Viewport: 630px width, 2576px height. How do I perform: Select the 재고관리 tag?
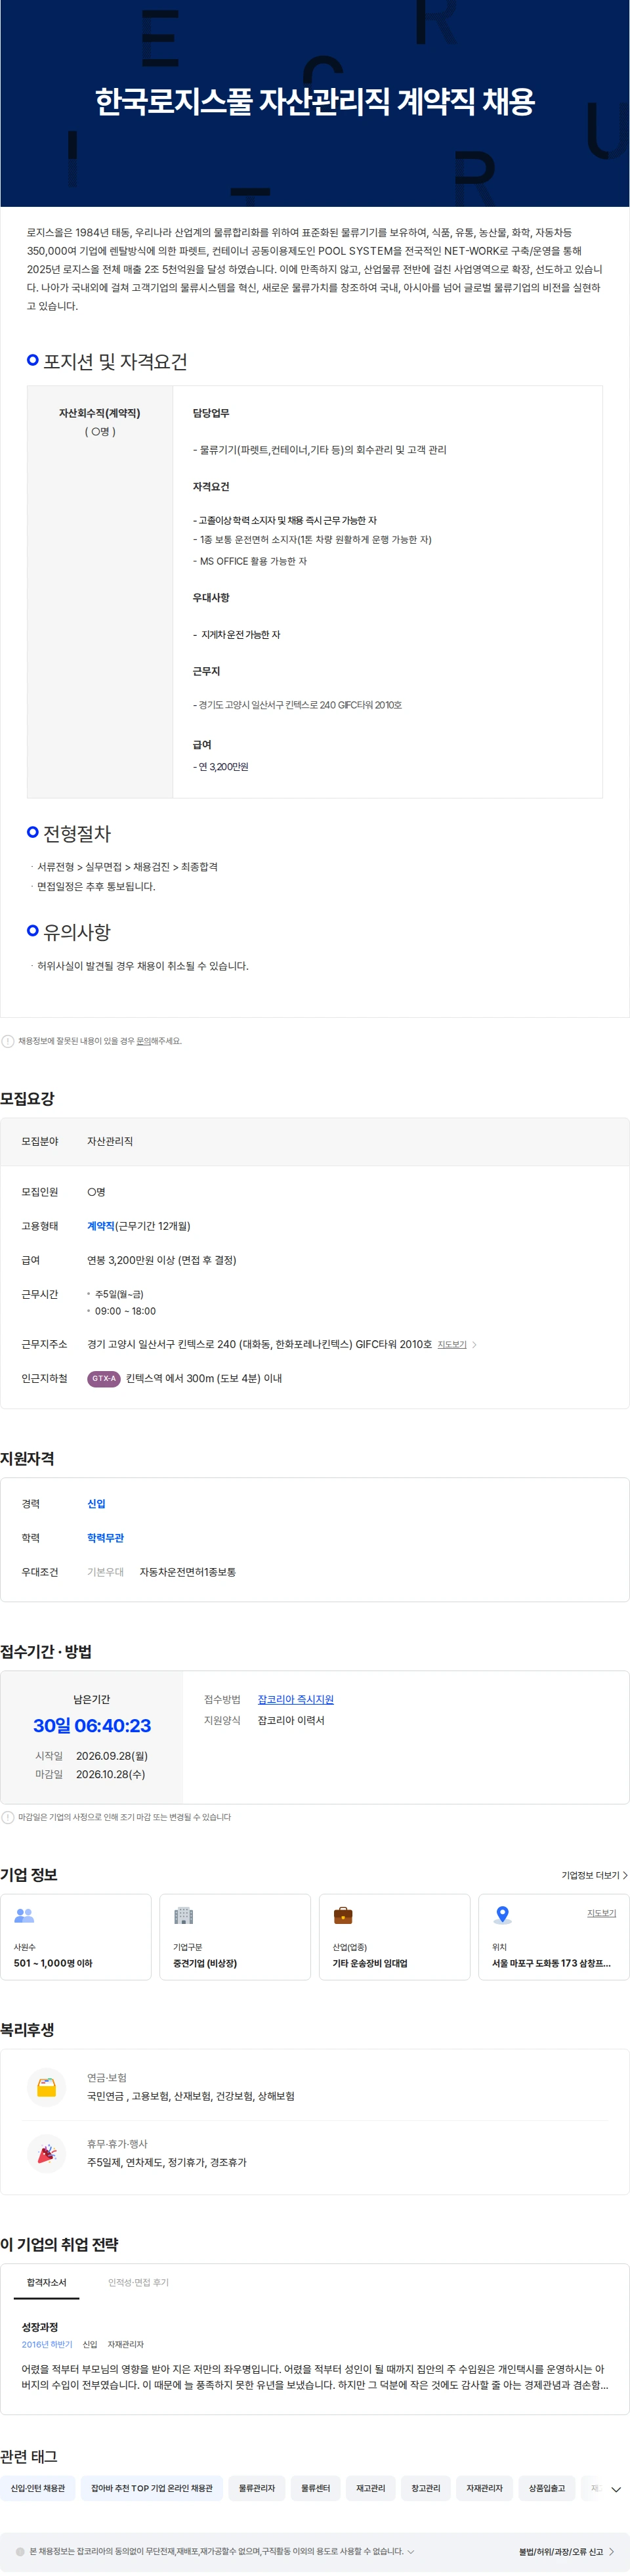click(371, 2488)
